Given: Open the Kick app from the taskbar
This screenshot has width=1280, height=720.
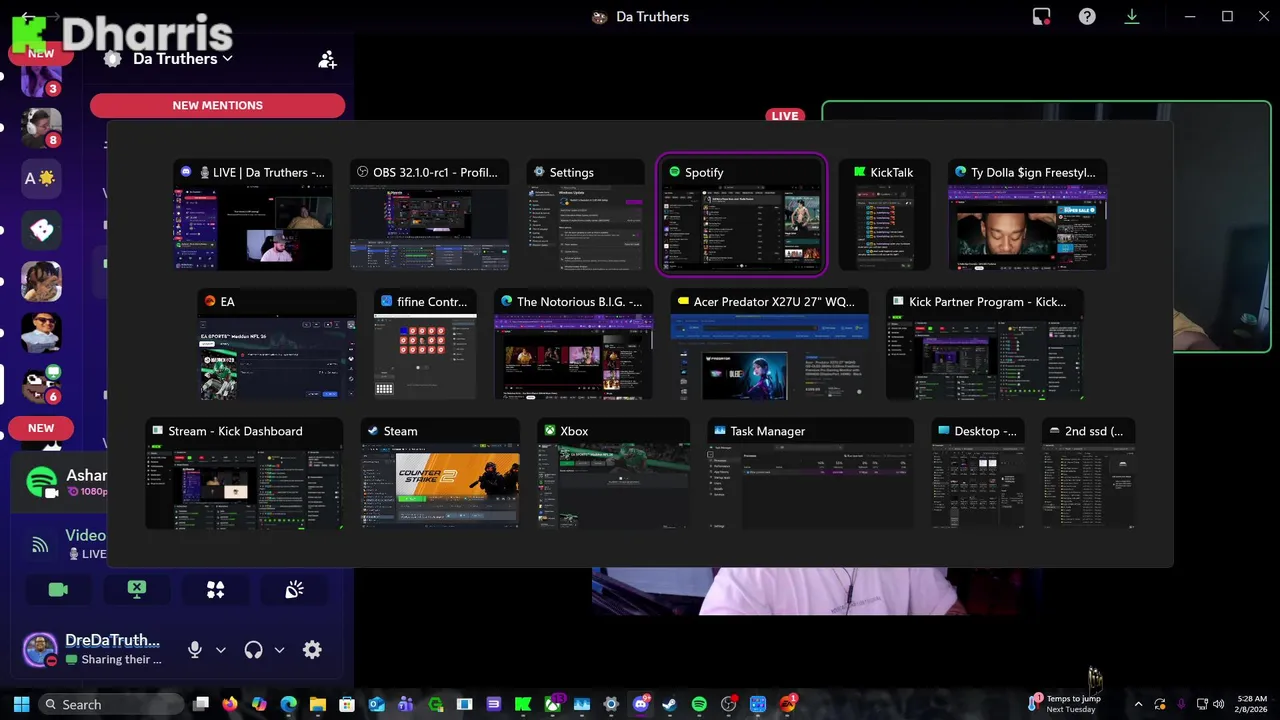Looking at the screenshot, I should click(523, 704).
